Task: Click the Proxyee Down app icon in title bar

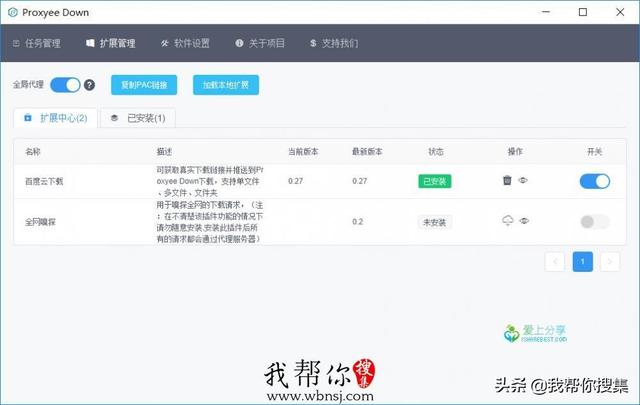Action: click(13, 13)
